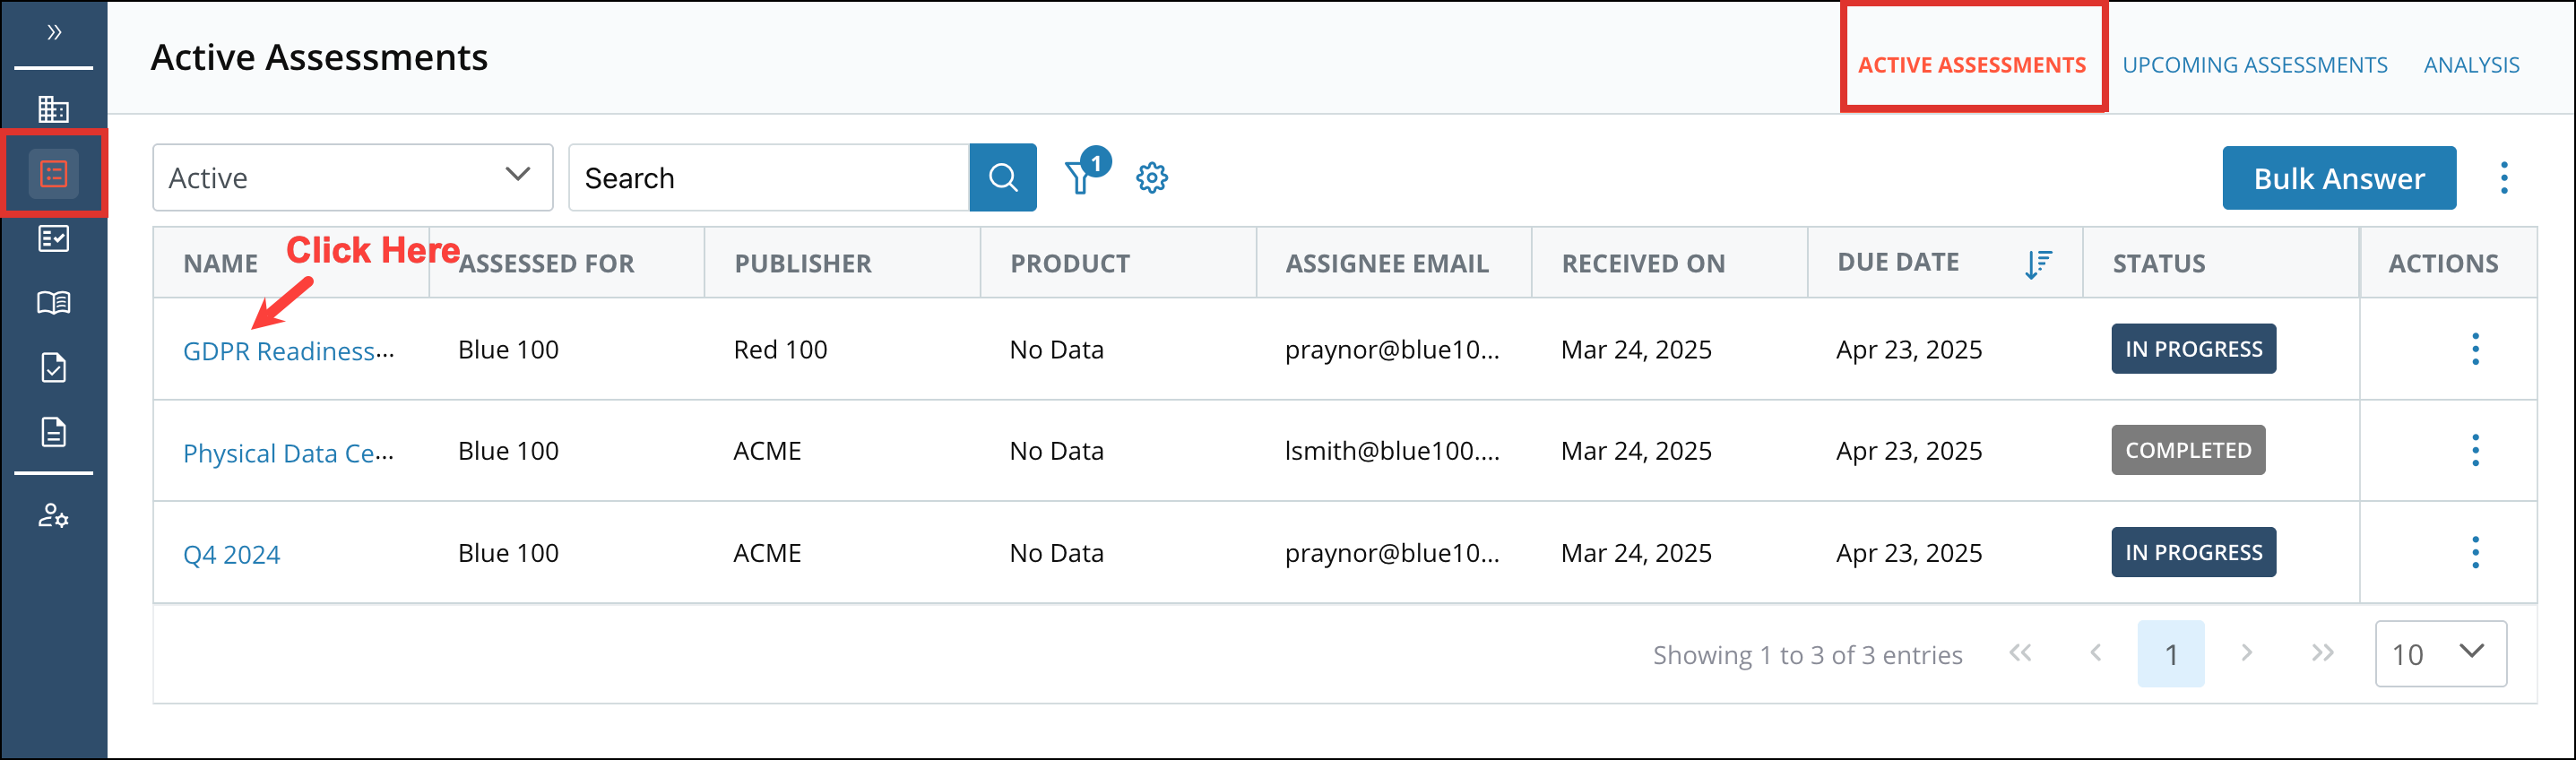Image resolution: width=2576 pixels, height=760 pixels.
Task: Open the open-book library sidebar icon
Action: coord(53,302)
